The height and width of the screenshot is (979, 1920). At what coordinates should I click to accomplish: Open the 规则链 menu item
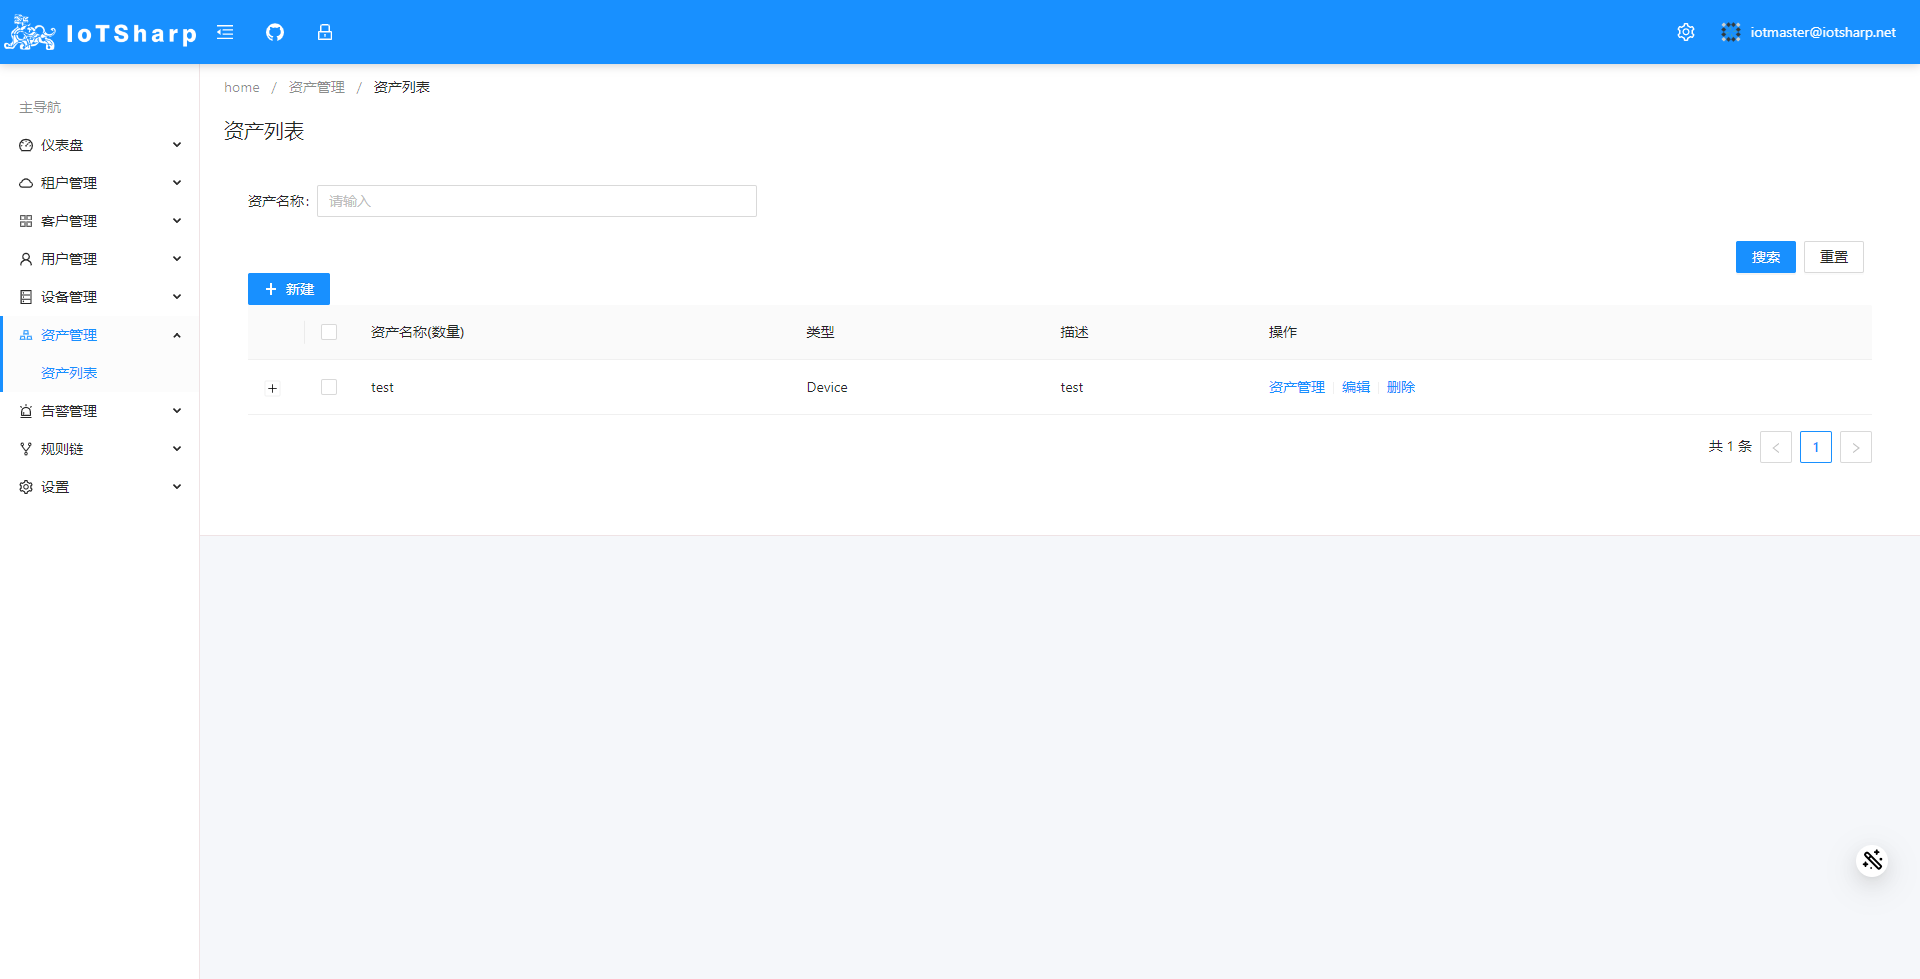(x=99, y=449)
